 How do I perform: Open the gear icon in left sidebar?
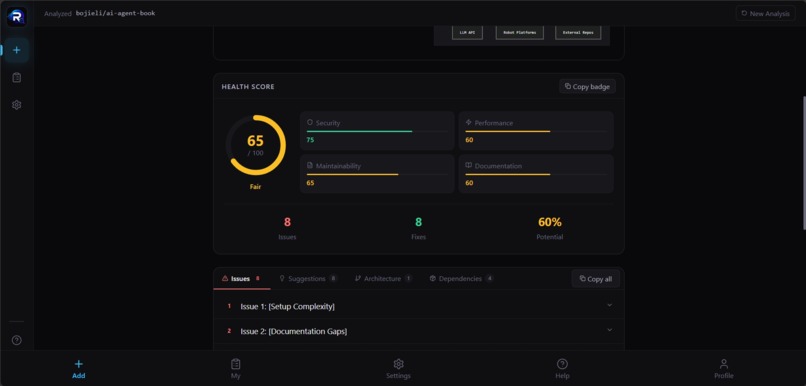click(16, 105)
